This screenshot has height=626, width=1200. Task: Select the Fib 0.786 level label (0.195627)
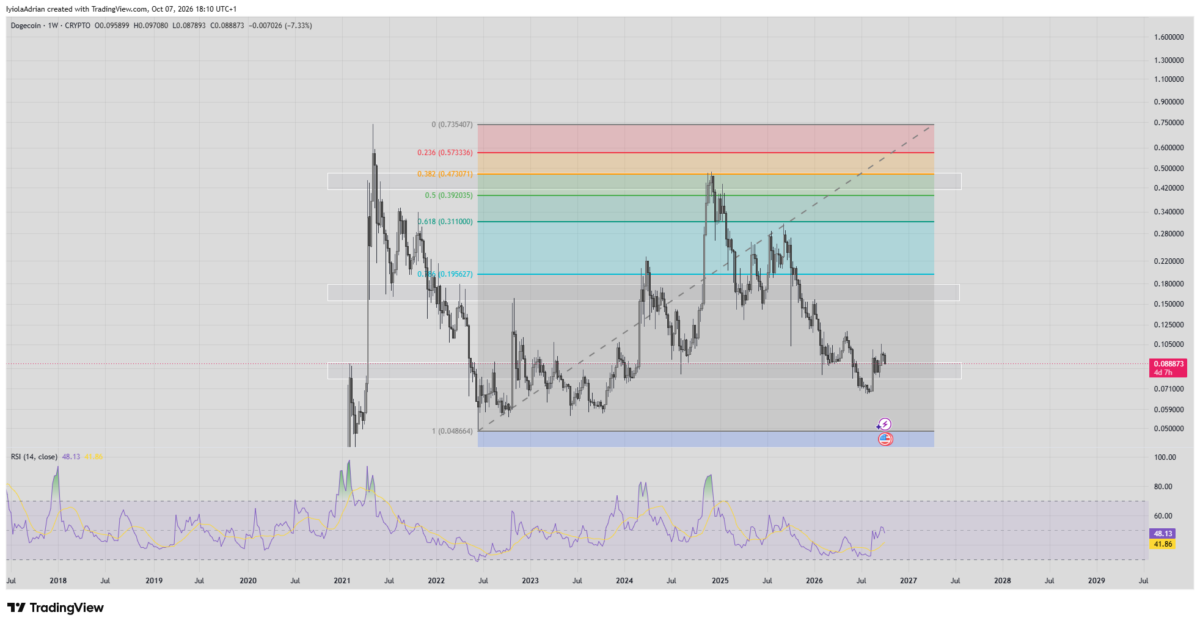click(x=445, y=274)
